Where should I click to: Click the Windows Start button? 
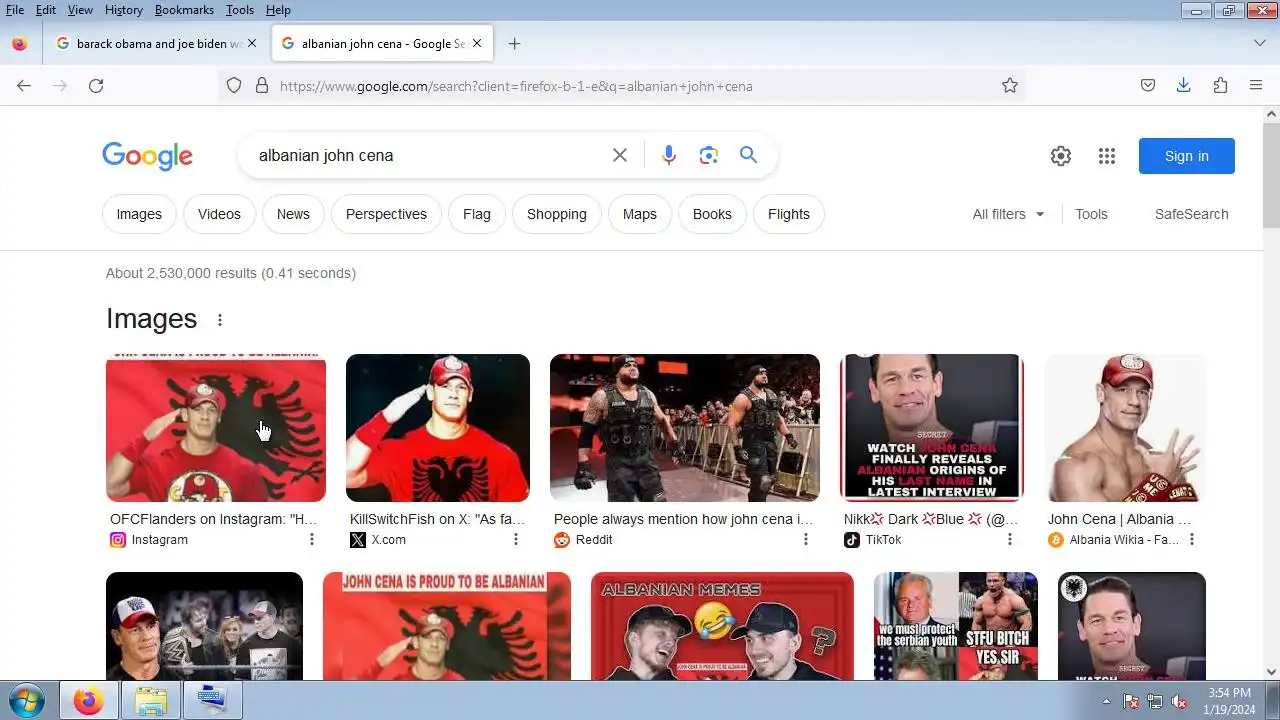pyautogui.click(x=25, y=701)
